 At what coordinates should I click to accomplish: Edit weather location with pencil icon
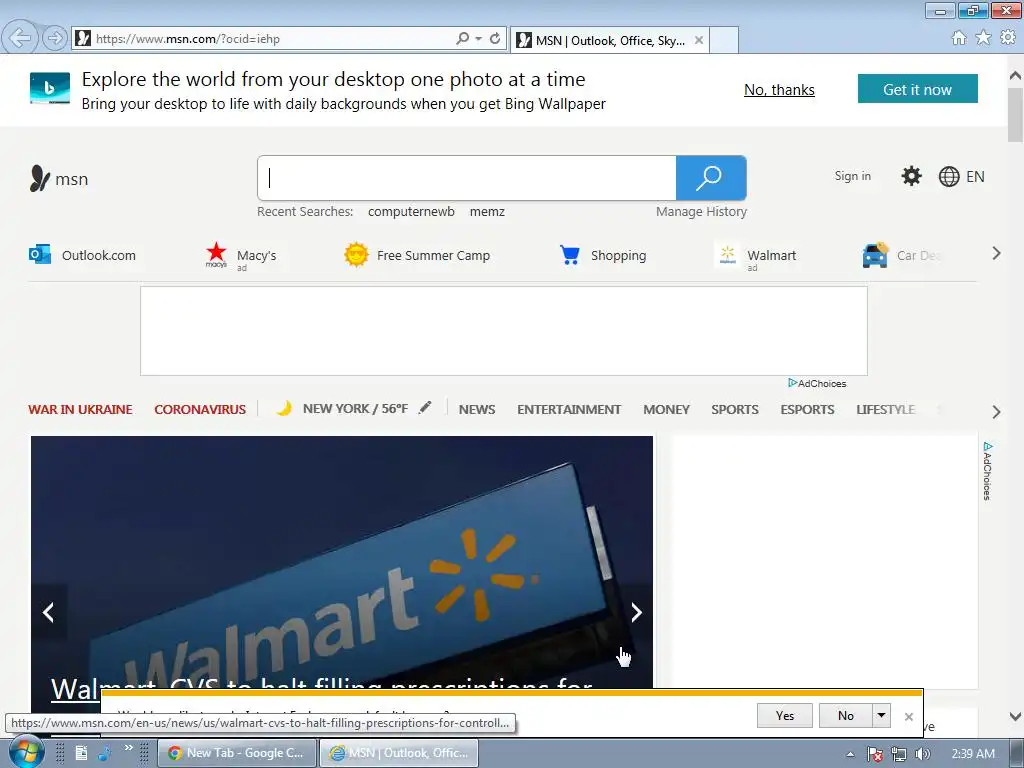pyautogui.click(x=425, y=408)
